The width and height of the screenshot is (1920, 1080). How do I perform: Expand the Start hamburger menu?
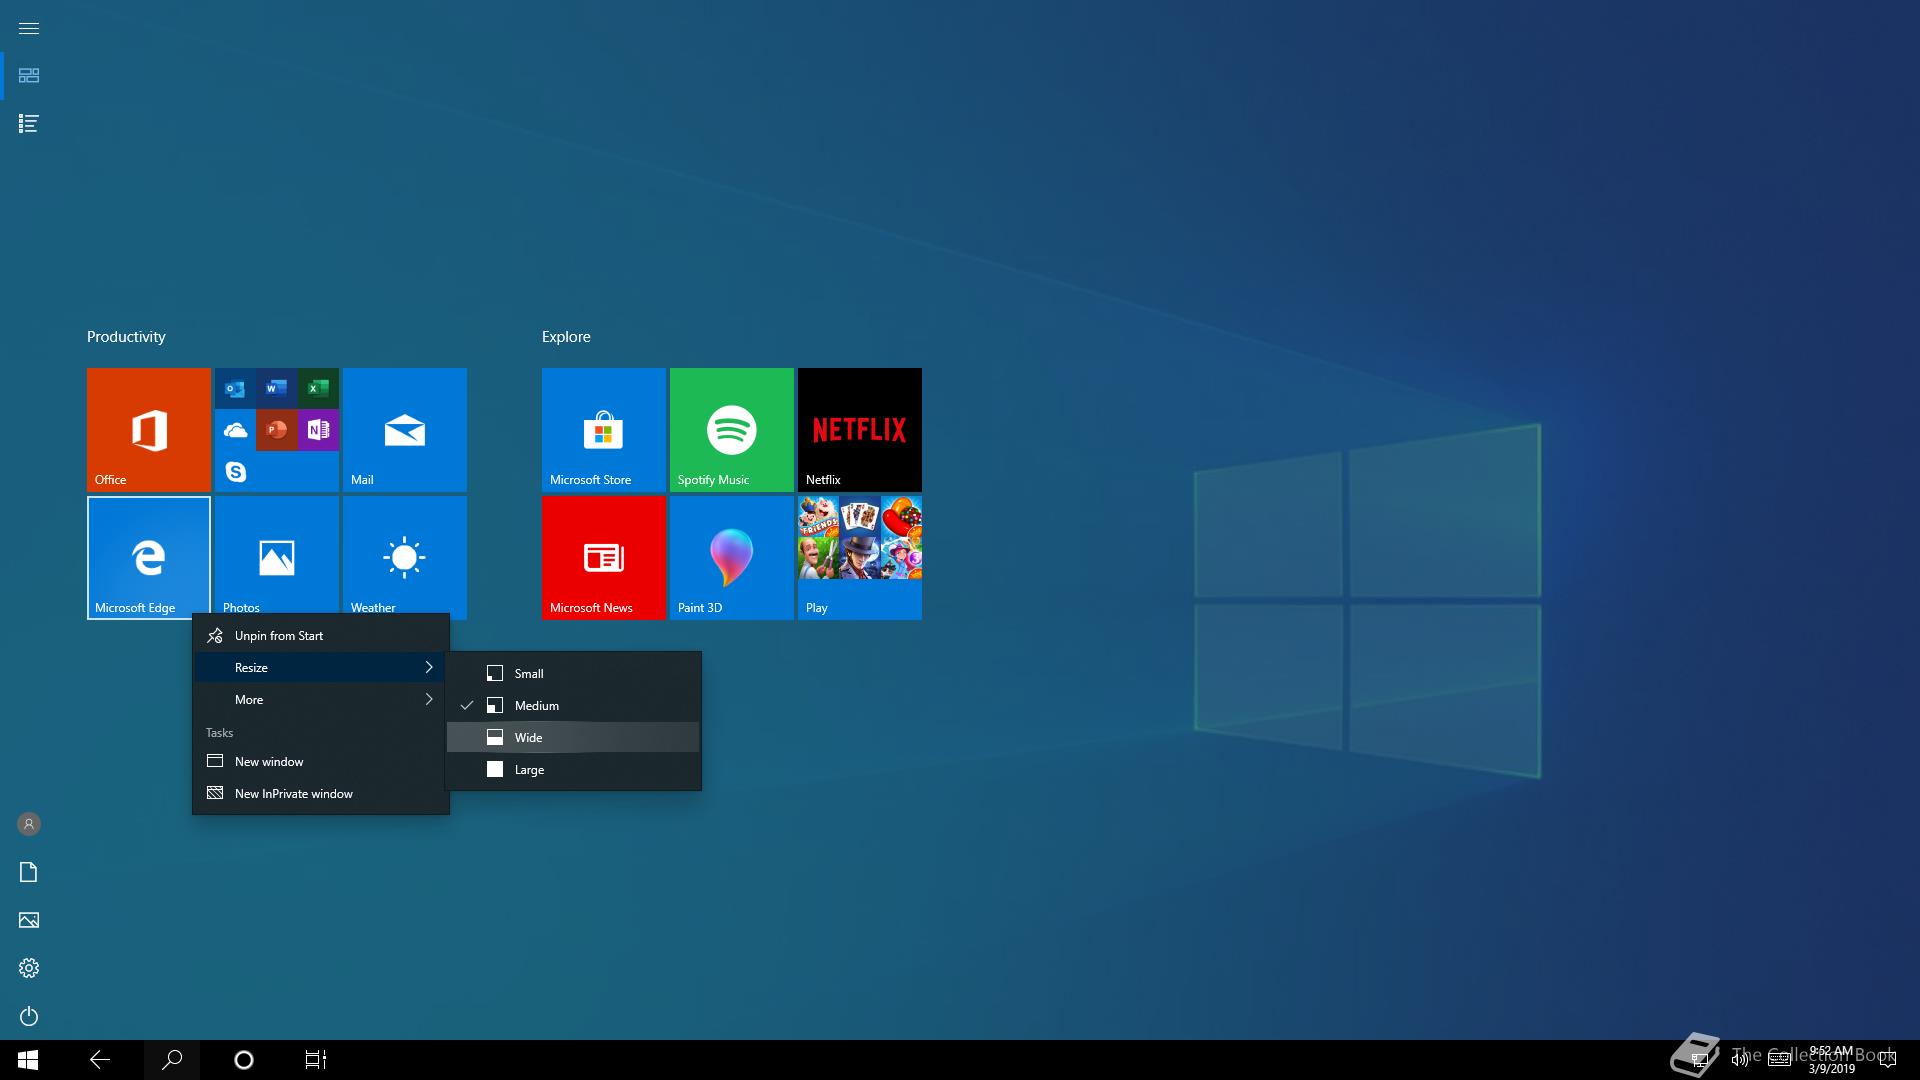pos(29,28)
